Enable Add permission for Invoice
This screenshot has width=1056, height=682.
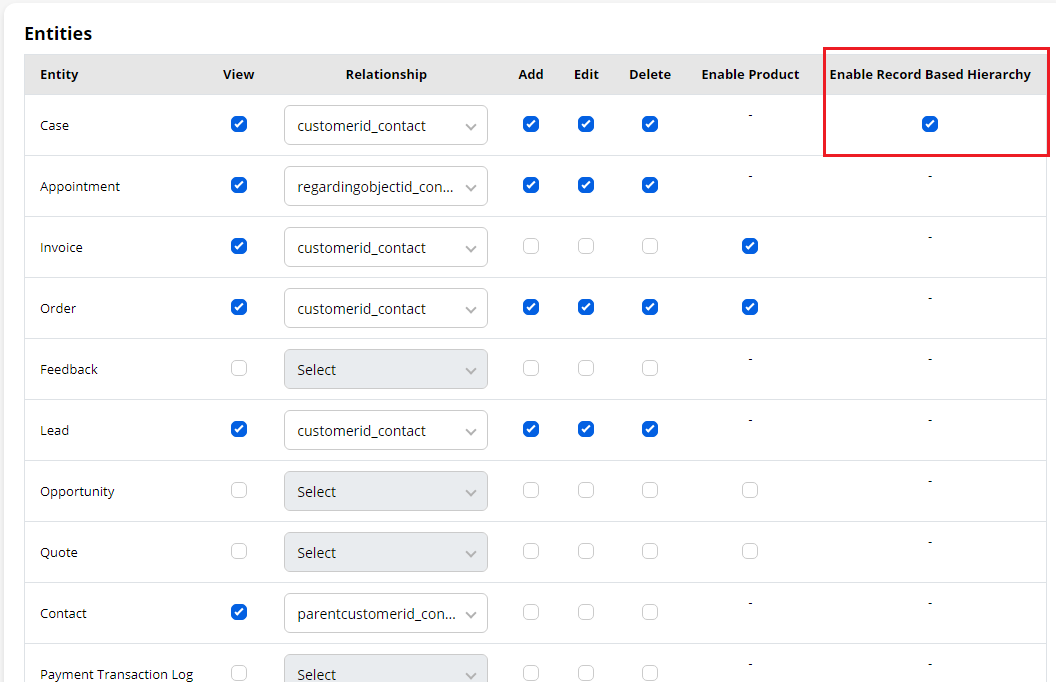tap(531, 246)
